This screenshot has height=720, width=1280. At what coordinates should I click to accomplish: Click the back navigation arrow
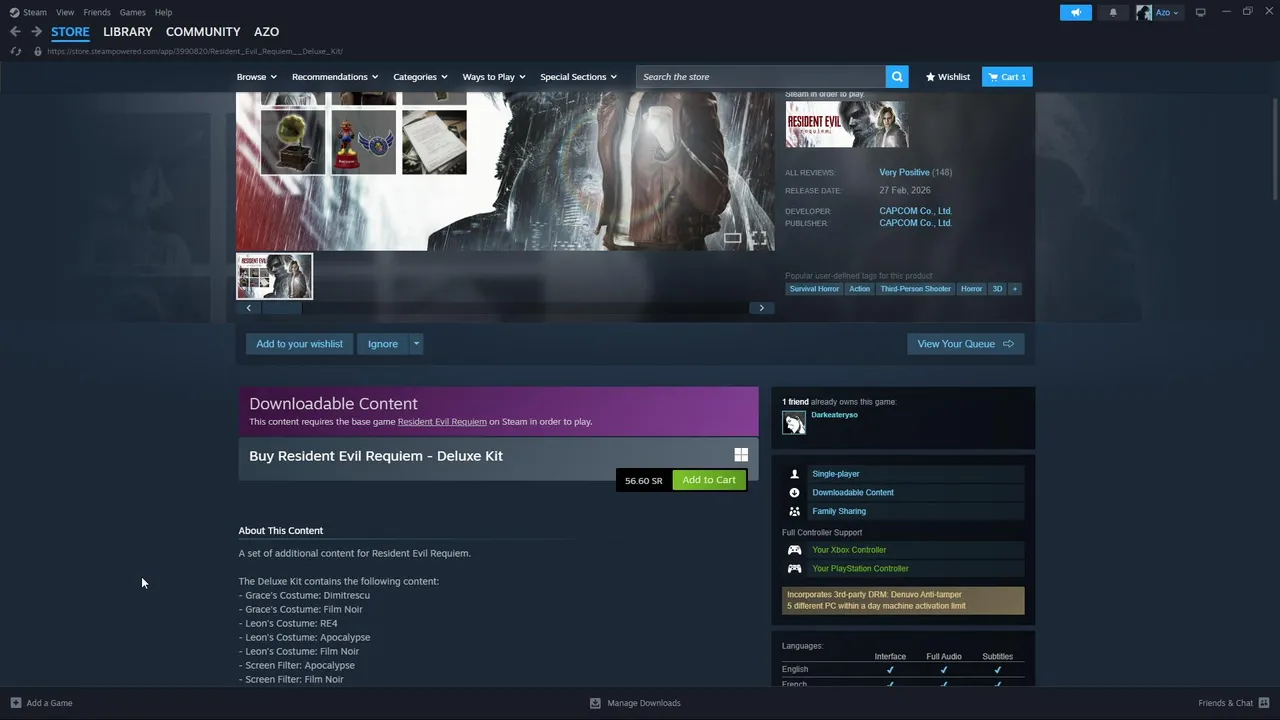(15, 32)
